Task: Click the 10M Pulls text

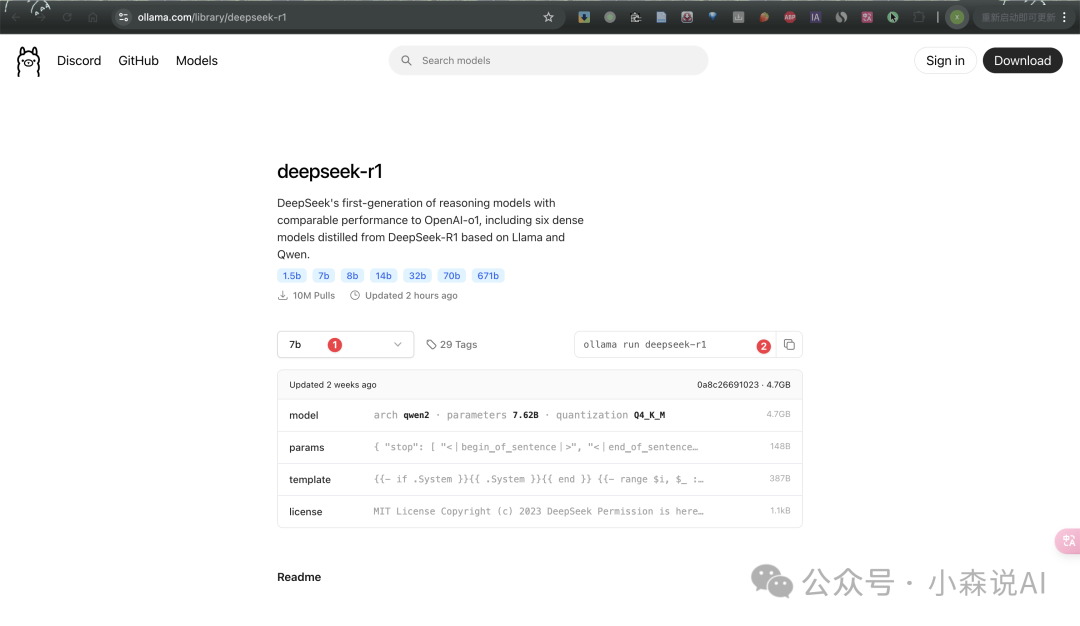Action: click(x=313, y=295)
